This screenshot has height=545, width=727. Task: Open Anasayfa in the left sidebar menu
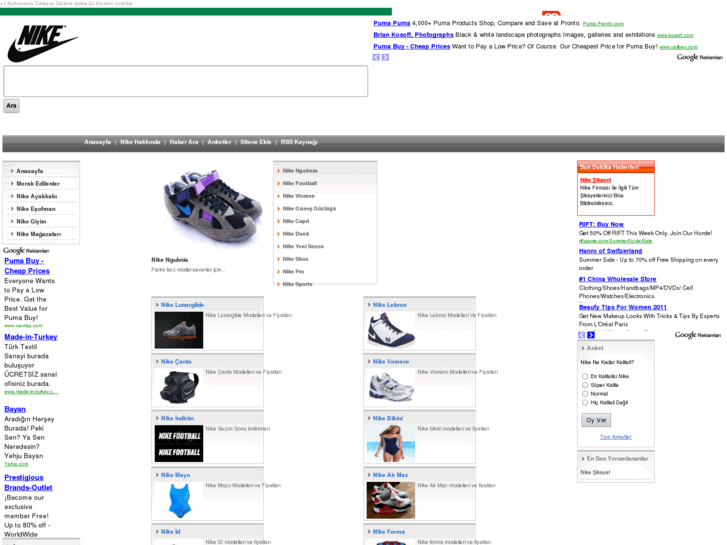click(x=30, y=171)
